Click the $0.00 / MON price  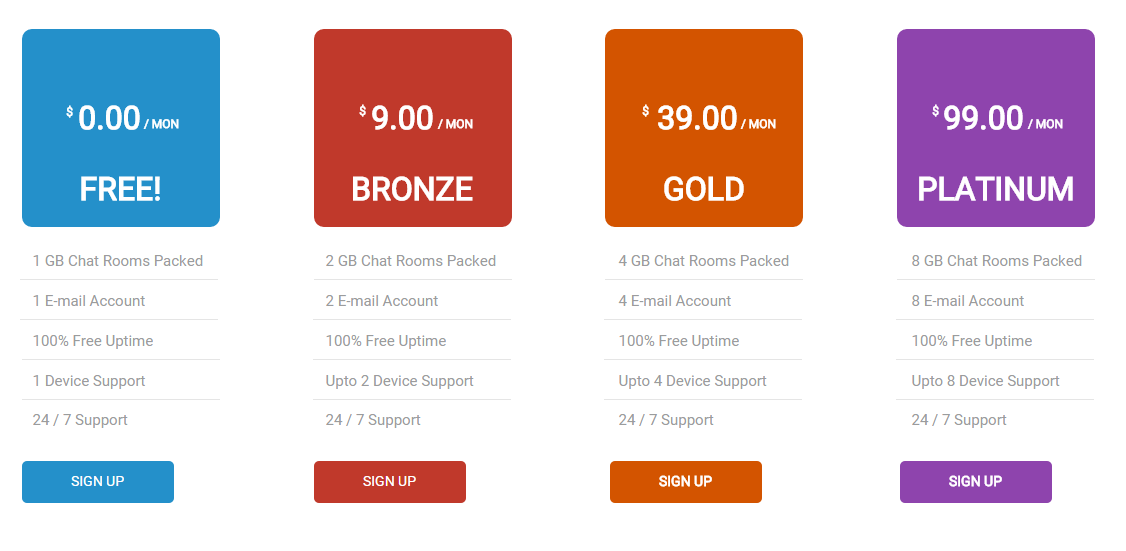pyautogui.click(x=122, y=119)
